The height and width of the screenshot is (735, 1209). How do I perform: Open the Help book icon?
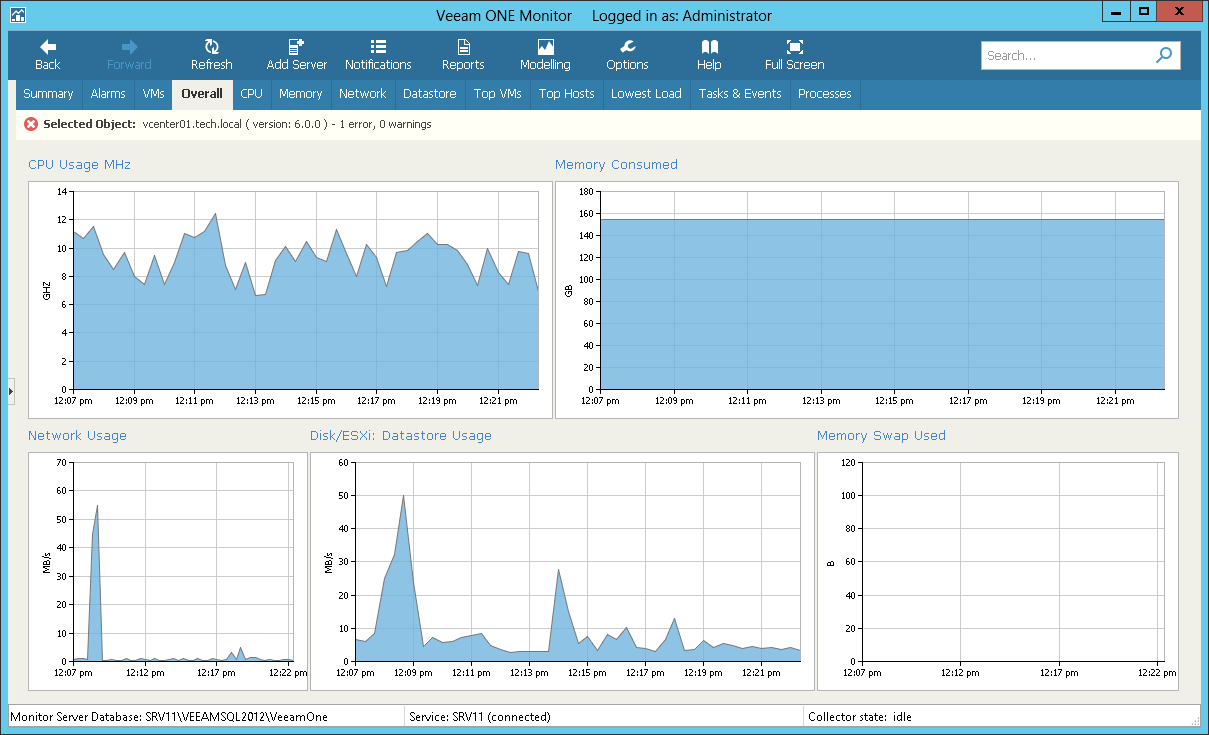tap(709, 55)
